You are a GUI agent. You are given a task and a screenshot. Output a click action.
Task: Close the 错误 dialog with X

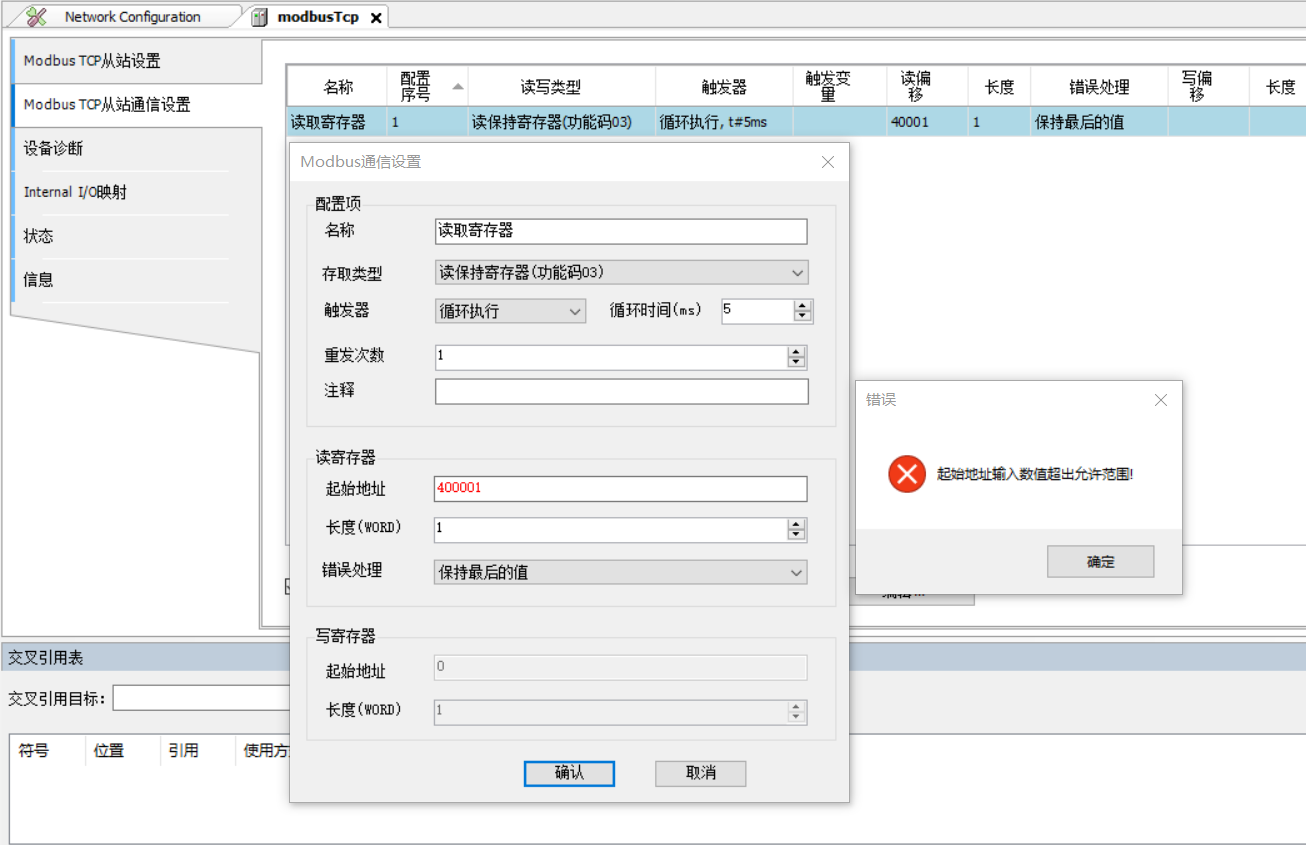(x=1160, y=400)
